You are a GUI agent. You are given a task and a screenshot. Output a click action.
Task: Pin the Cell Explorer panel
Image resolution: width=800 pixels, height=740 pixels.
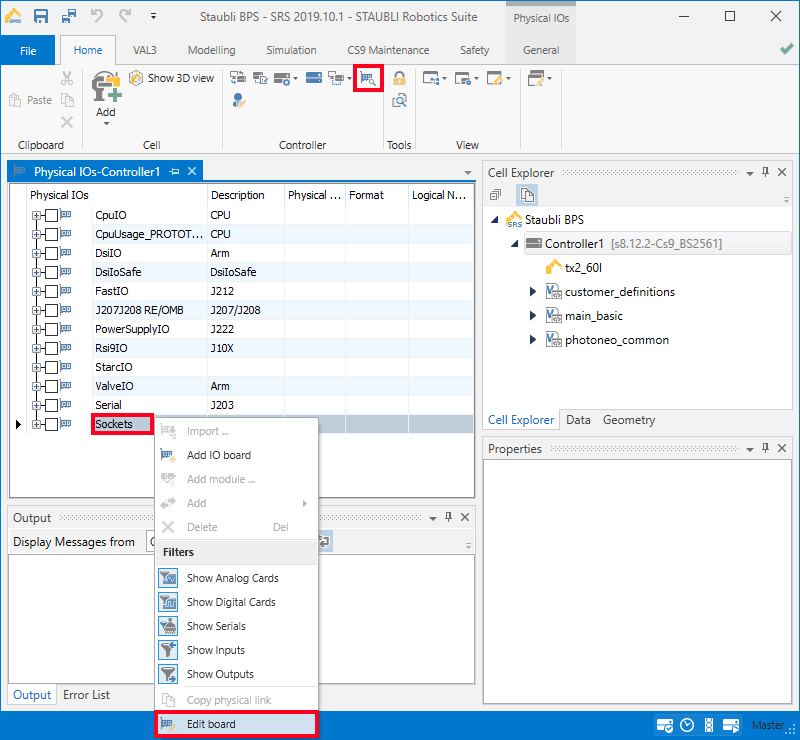[x=765, y=172]
